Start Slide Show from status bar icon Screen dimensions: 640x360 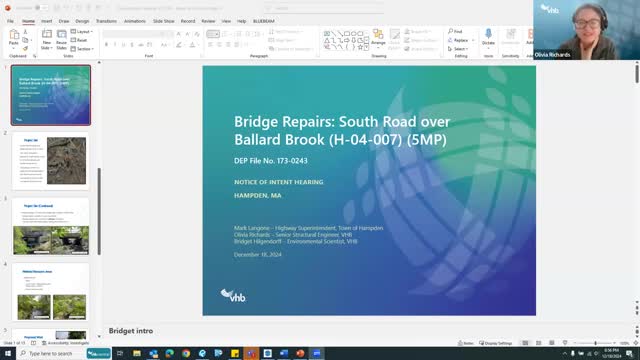tap(565, 343)
